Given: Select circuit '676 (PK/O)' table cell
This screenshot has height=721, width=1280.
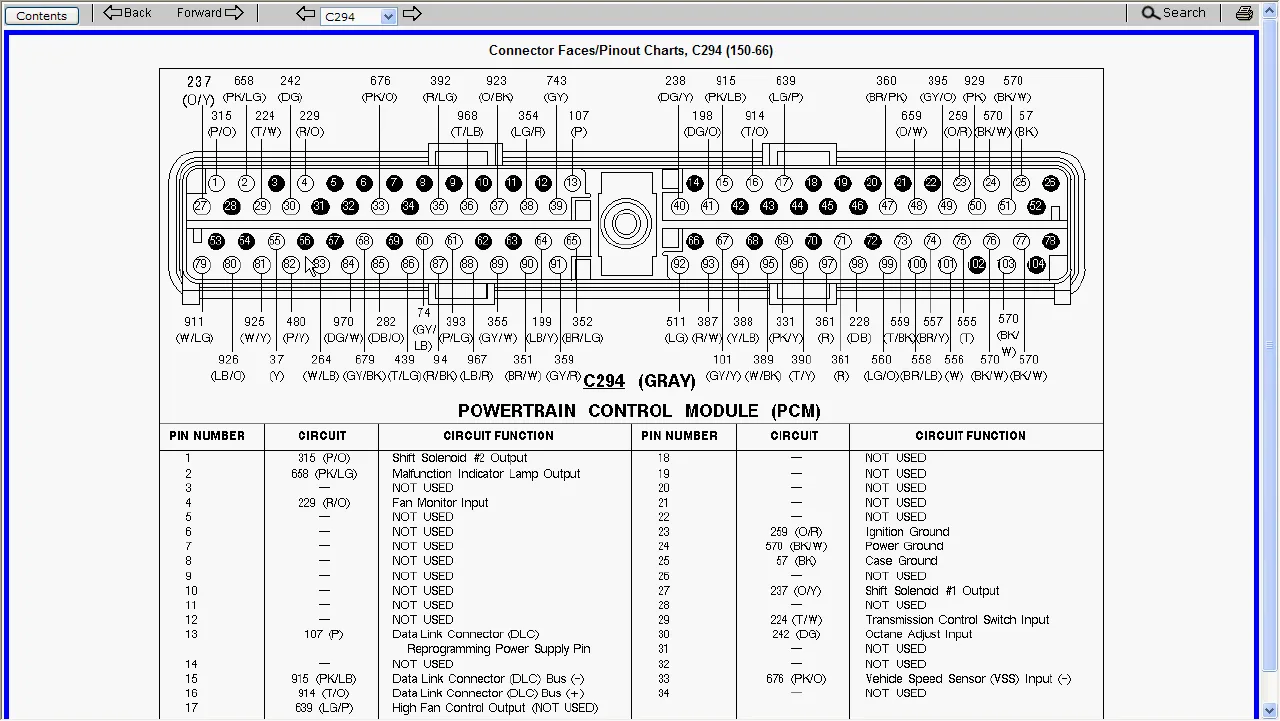Looking at the screenshot, I should point(796,678).
